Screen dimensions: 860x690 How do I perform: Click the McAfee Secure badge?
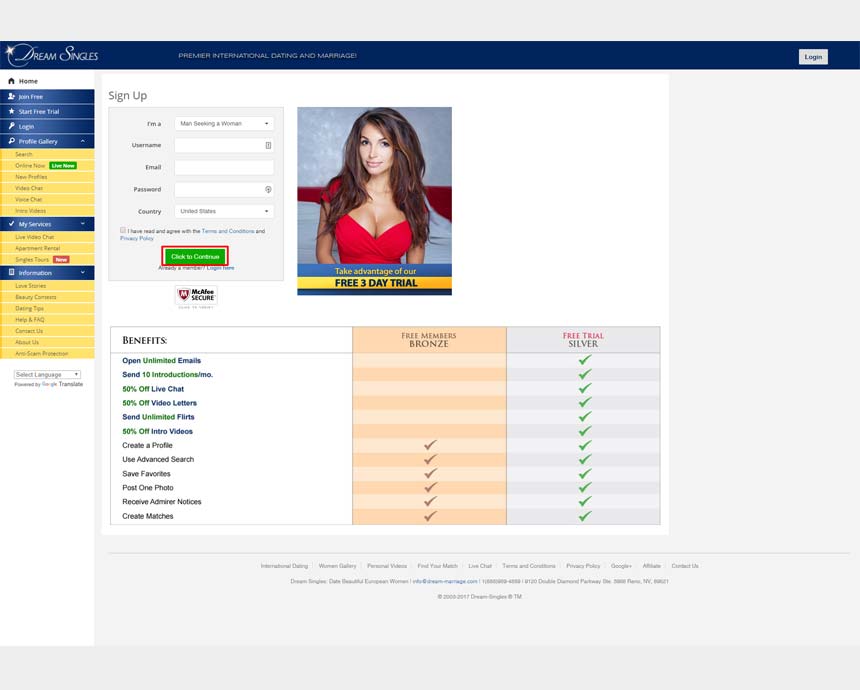point(196,296)
